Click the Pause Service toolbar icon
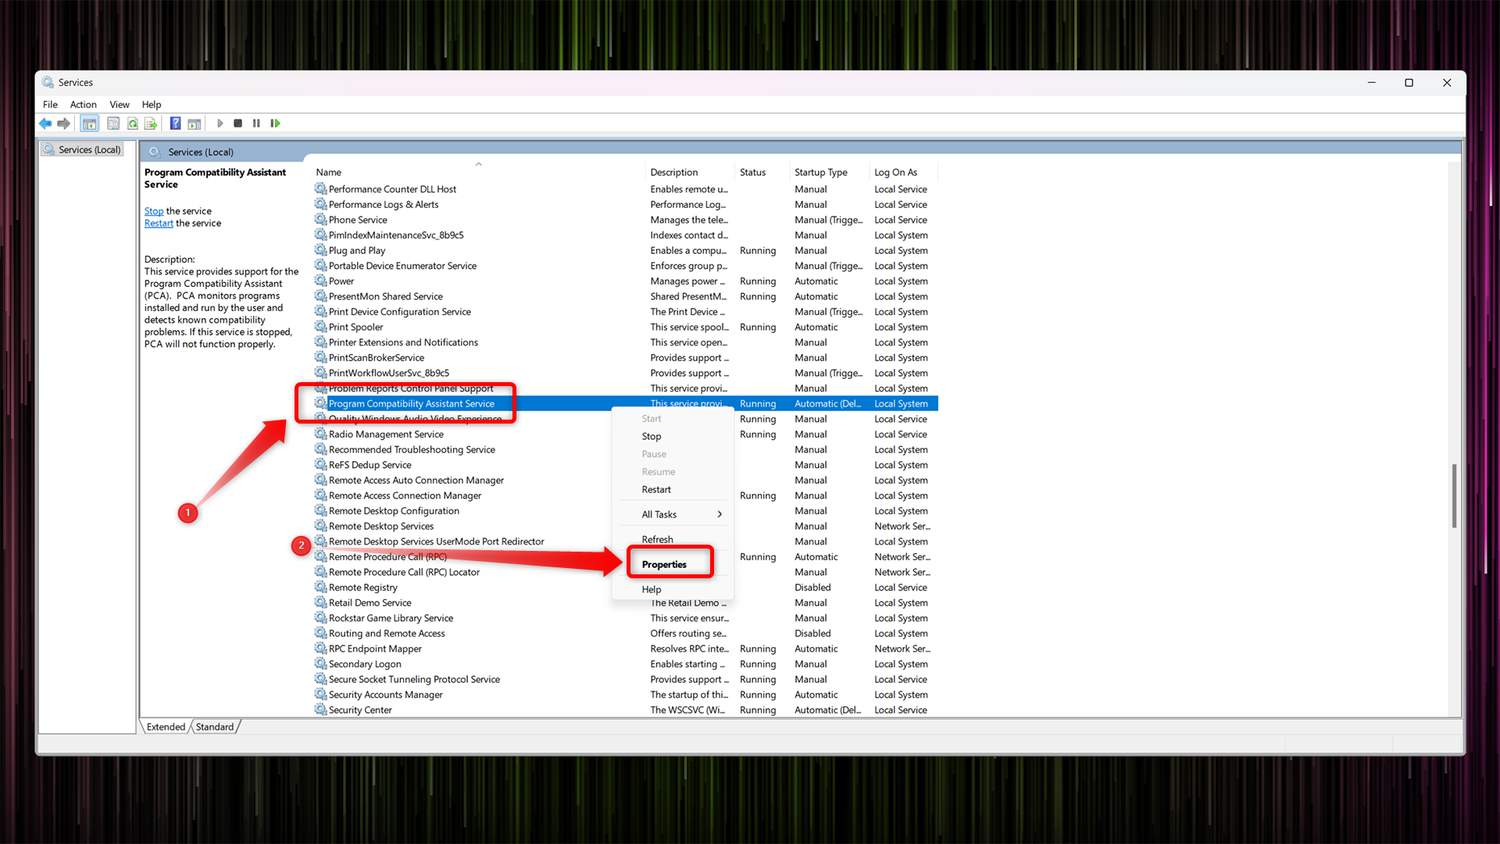The height and width of the screenshot is (844, 1500). coord(256,123)
